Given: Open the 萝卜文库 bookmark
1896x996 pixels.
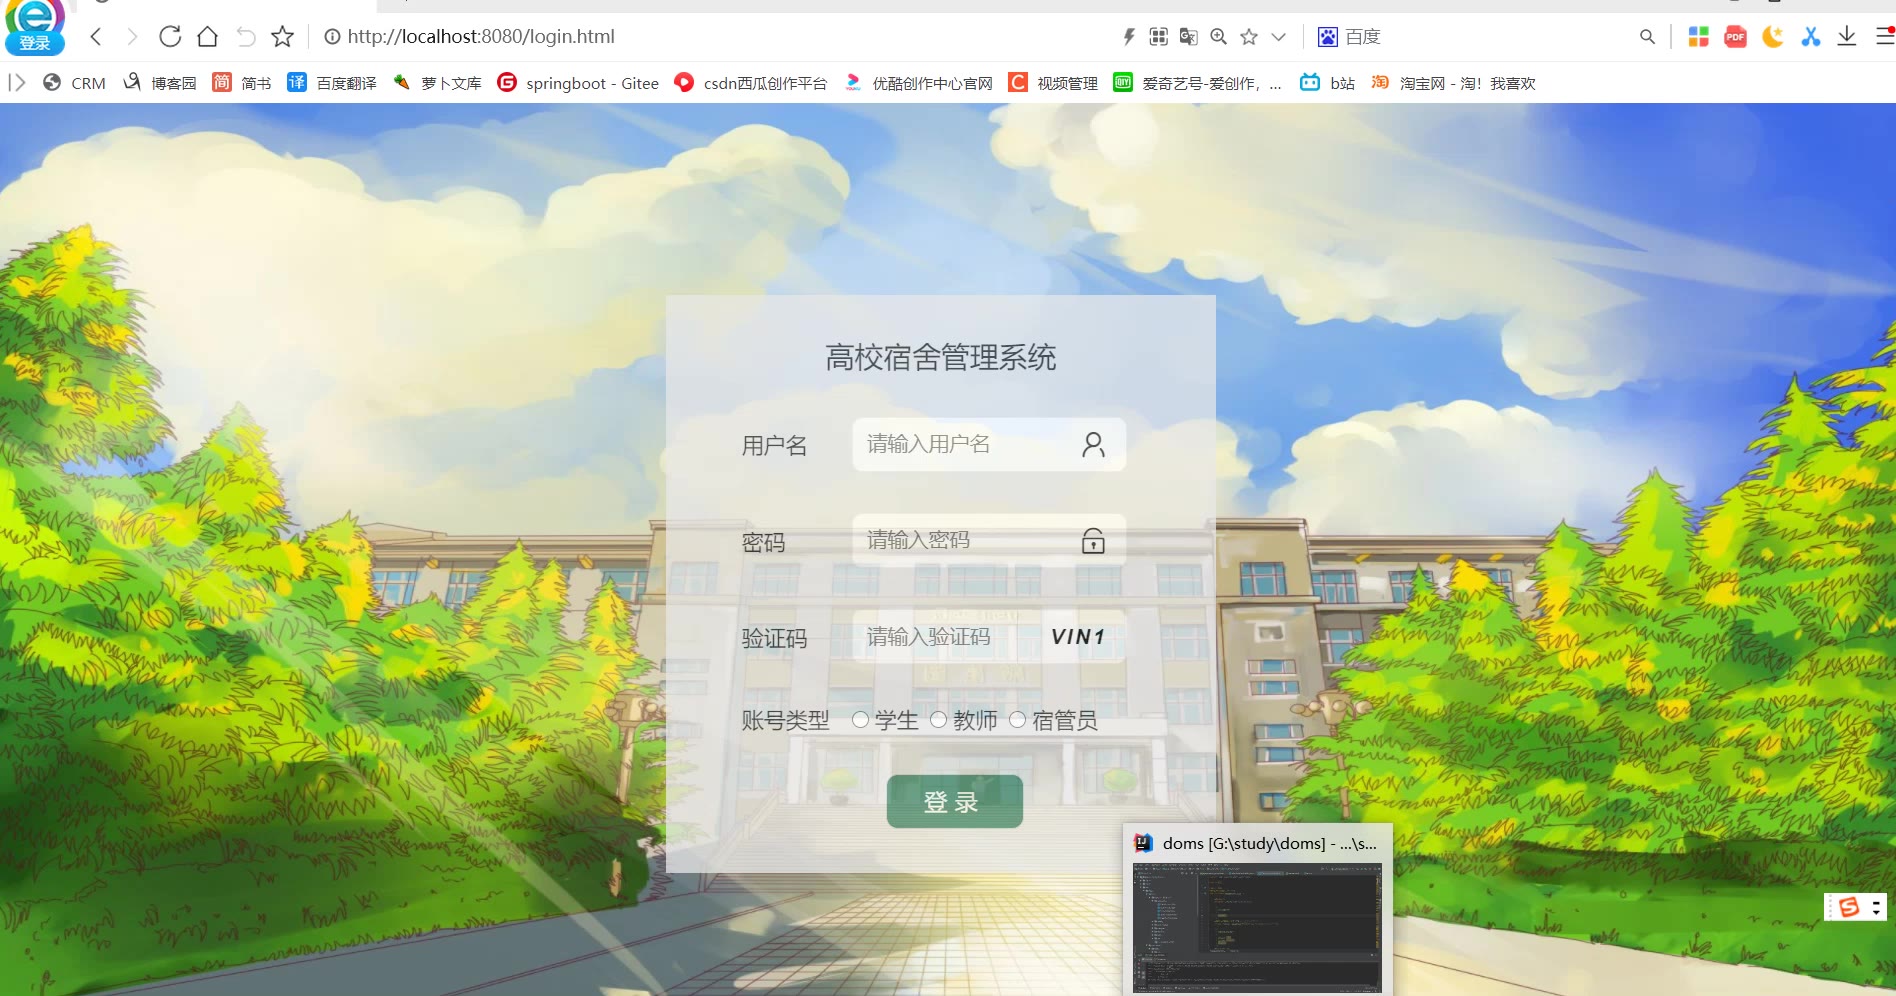Looking at the screenshot, I should point(437,83).
